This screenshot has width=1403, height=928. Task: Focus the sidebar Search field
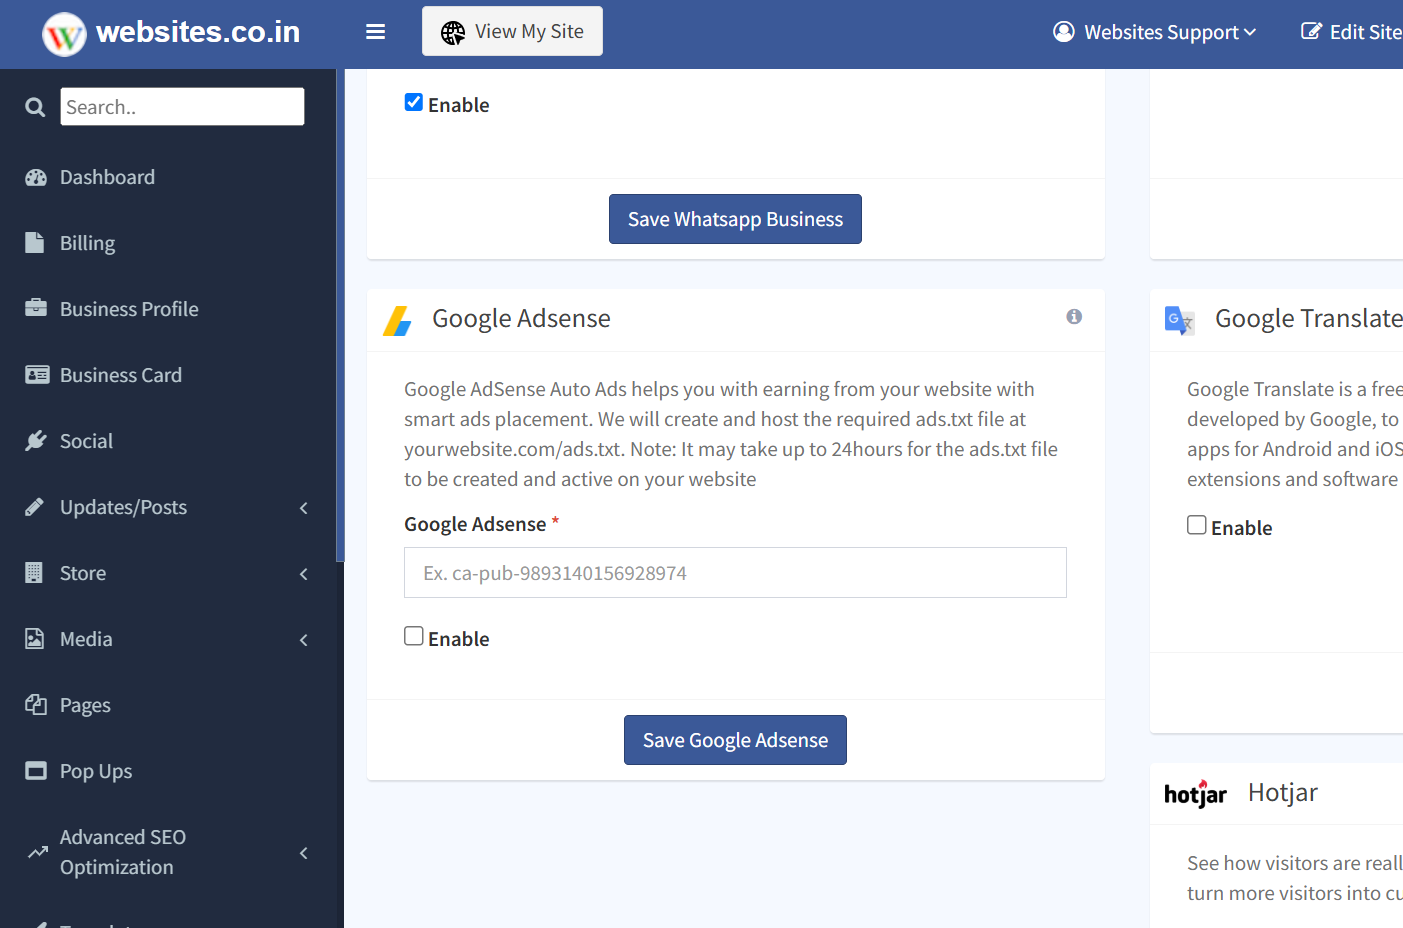click(182, 107)
